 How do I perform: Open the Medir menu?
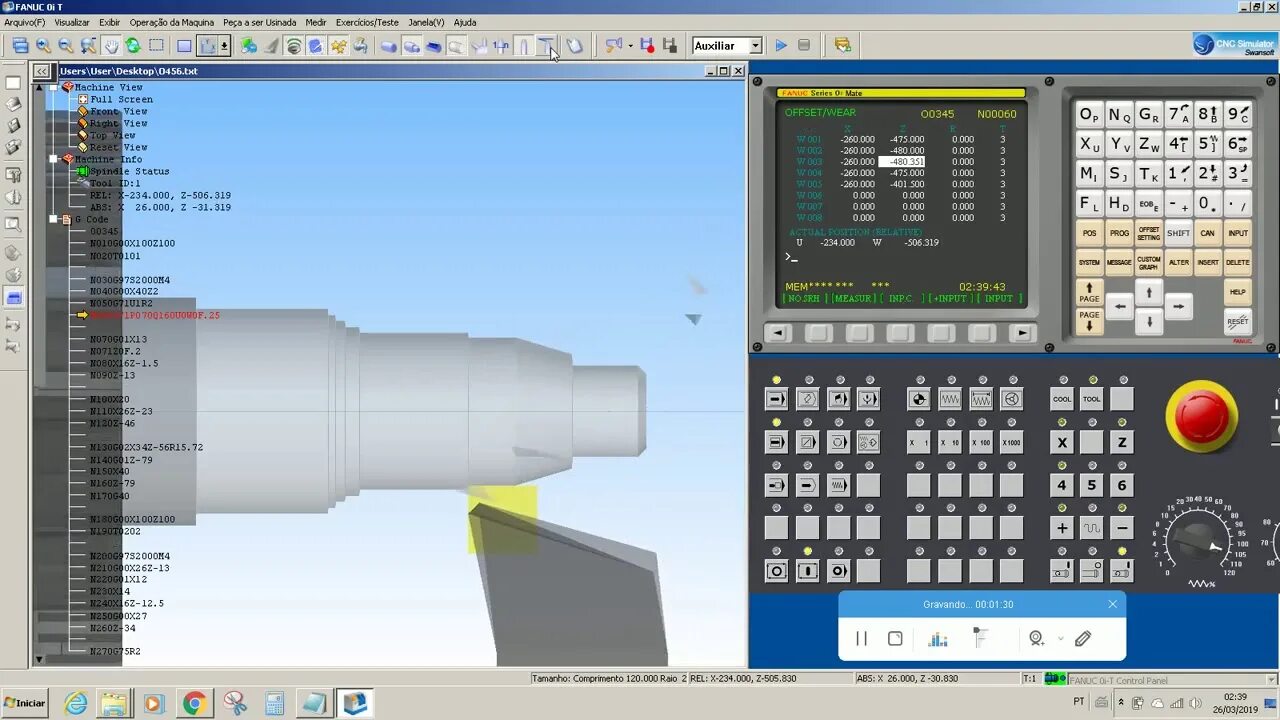click(x=316, y=22)
